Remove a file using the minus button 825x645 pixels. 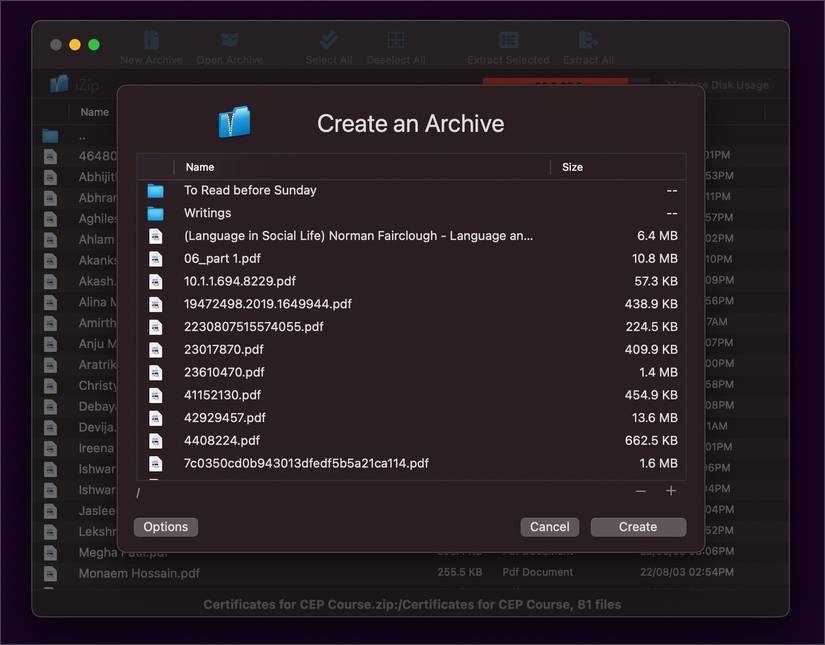pyautogui.click(x=640, y=491)
